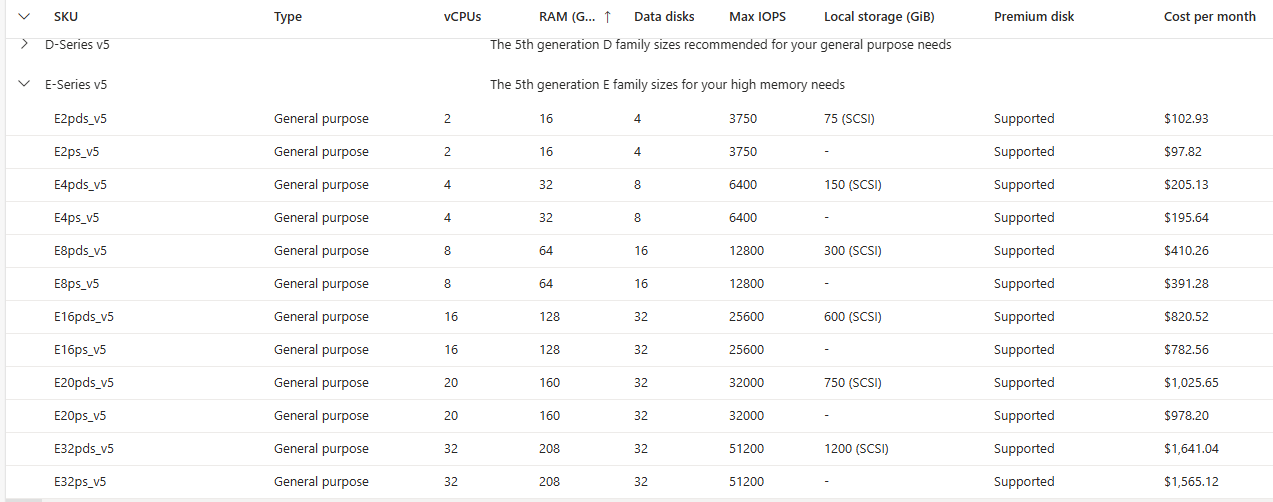
Task: Sort by the SKU column header
Action: click(65, 17)
